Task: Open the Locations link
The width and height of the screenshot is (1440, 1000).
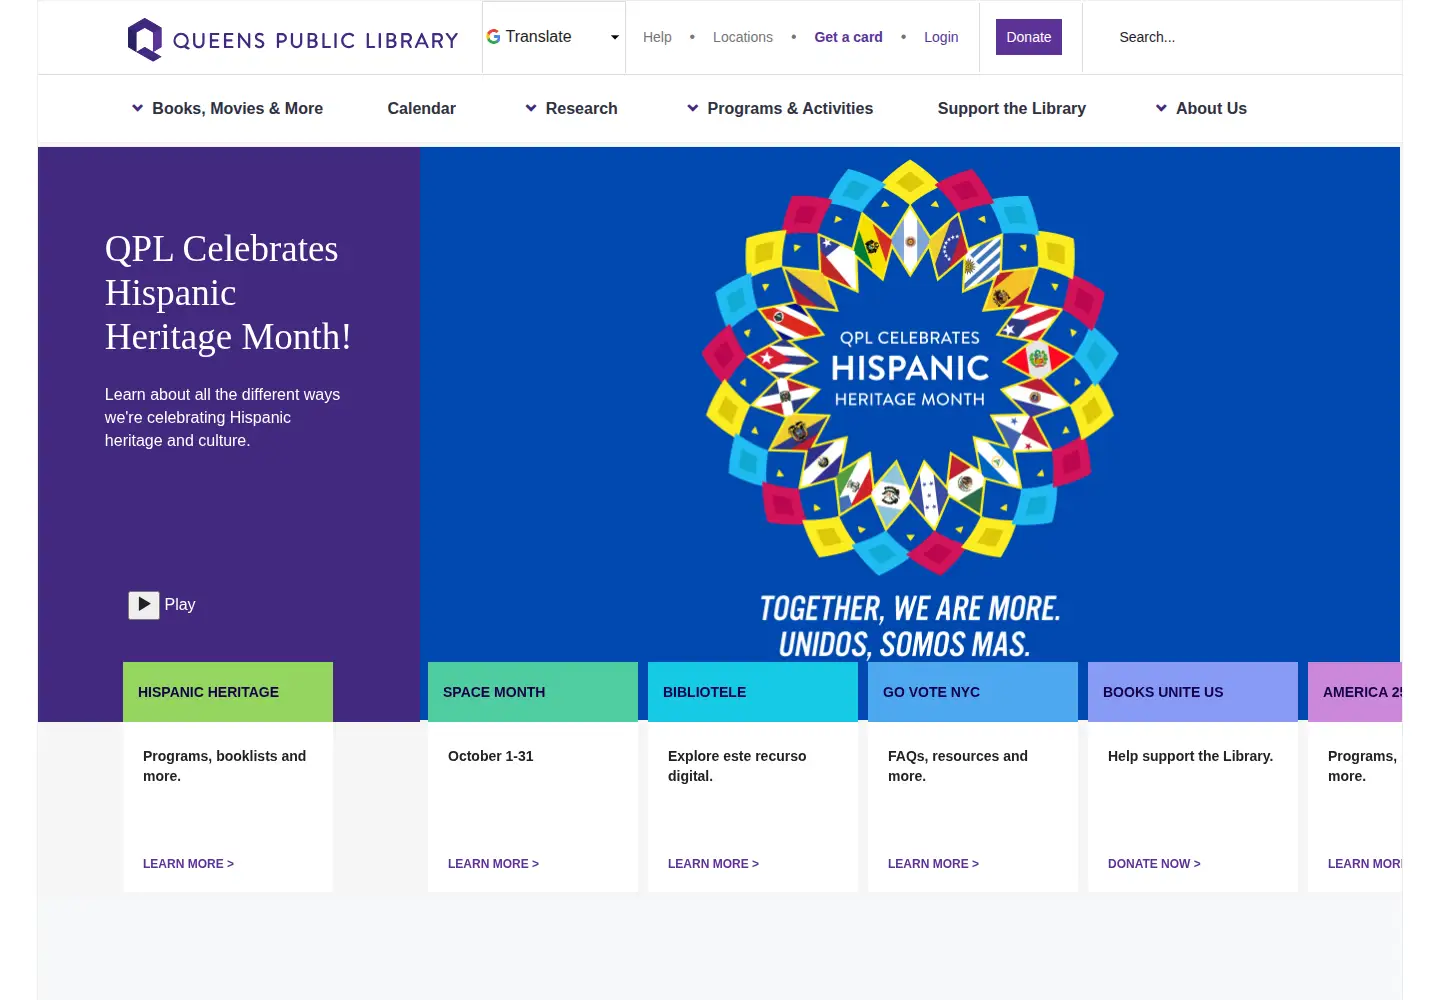Action: [742, 37]
